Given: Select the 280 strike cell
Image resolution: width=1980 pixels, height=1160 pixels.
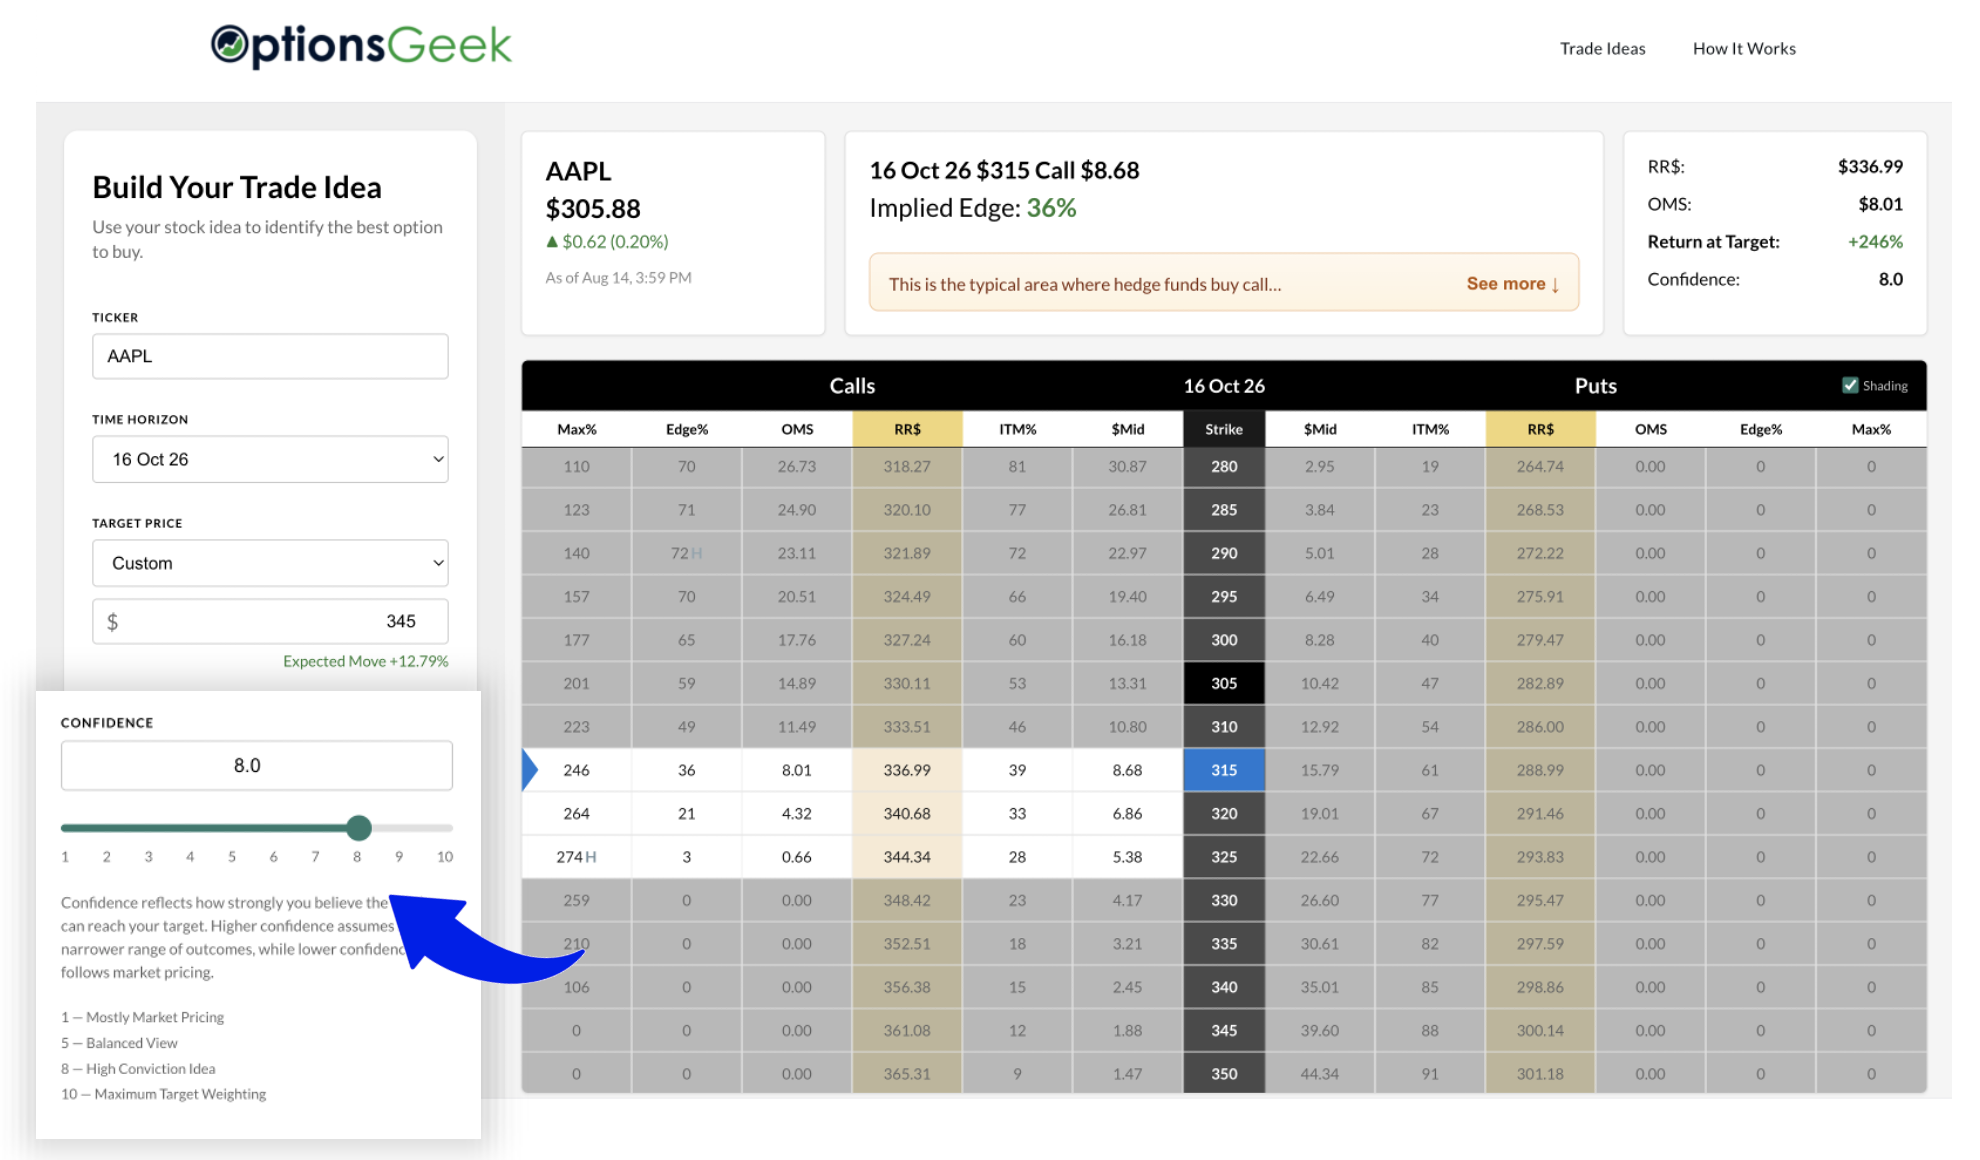Looking at the screenshot, I should tap(1224, 466).
